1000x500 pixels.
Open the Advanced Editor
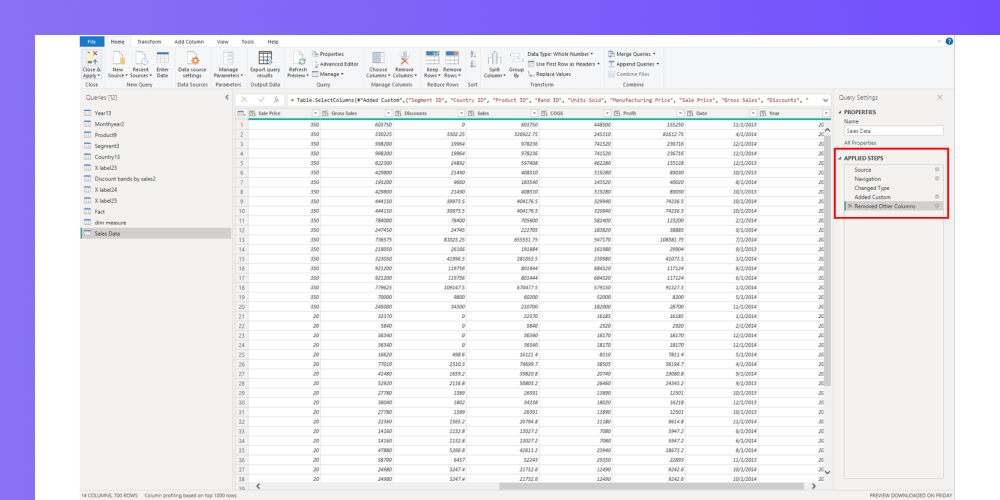[335, 64]
